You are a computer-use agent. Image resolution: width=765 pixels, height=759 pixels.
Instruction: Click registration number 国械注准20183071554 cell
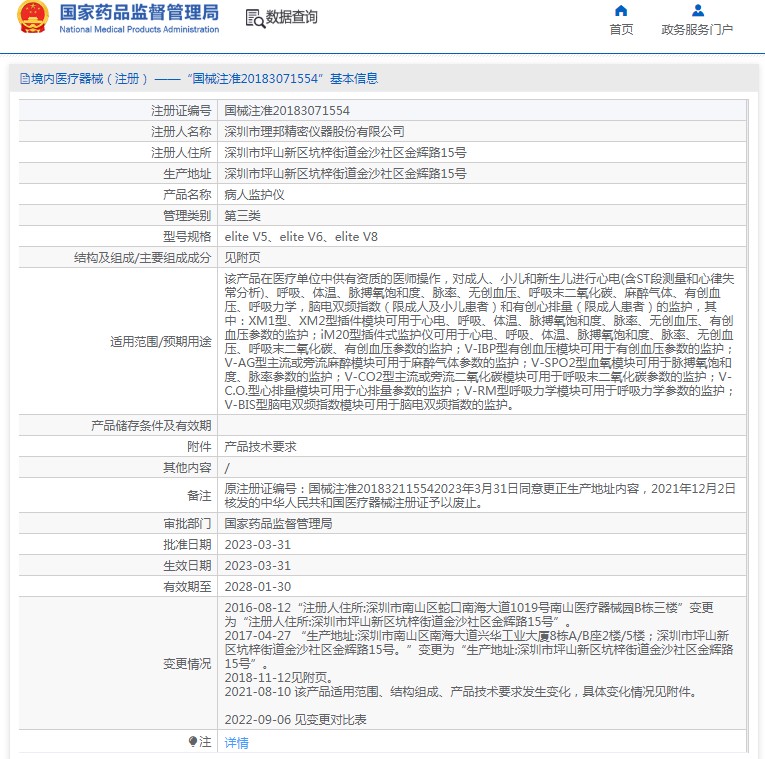pos(287,110)
